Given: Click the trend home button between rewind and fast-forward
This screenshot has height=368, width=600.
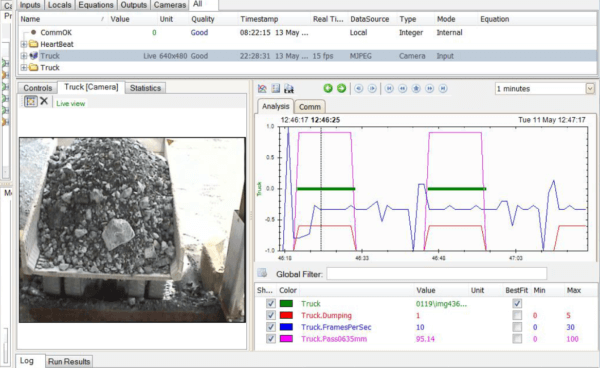Looking at the screenshot, I should pyautogui.click(x=416, y=88).
